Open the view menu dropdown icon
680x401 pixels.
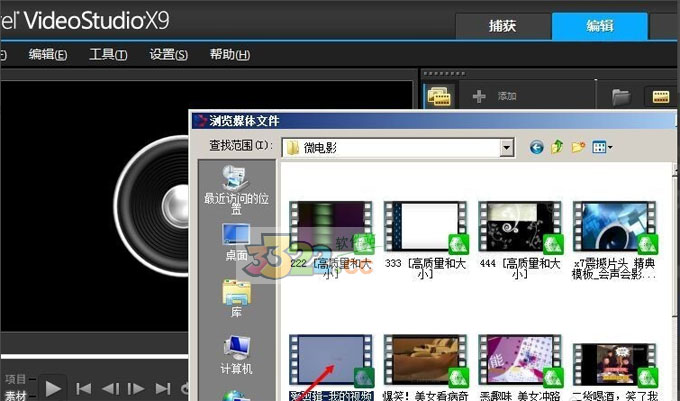(x=602, y=147)
